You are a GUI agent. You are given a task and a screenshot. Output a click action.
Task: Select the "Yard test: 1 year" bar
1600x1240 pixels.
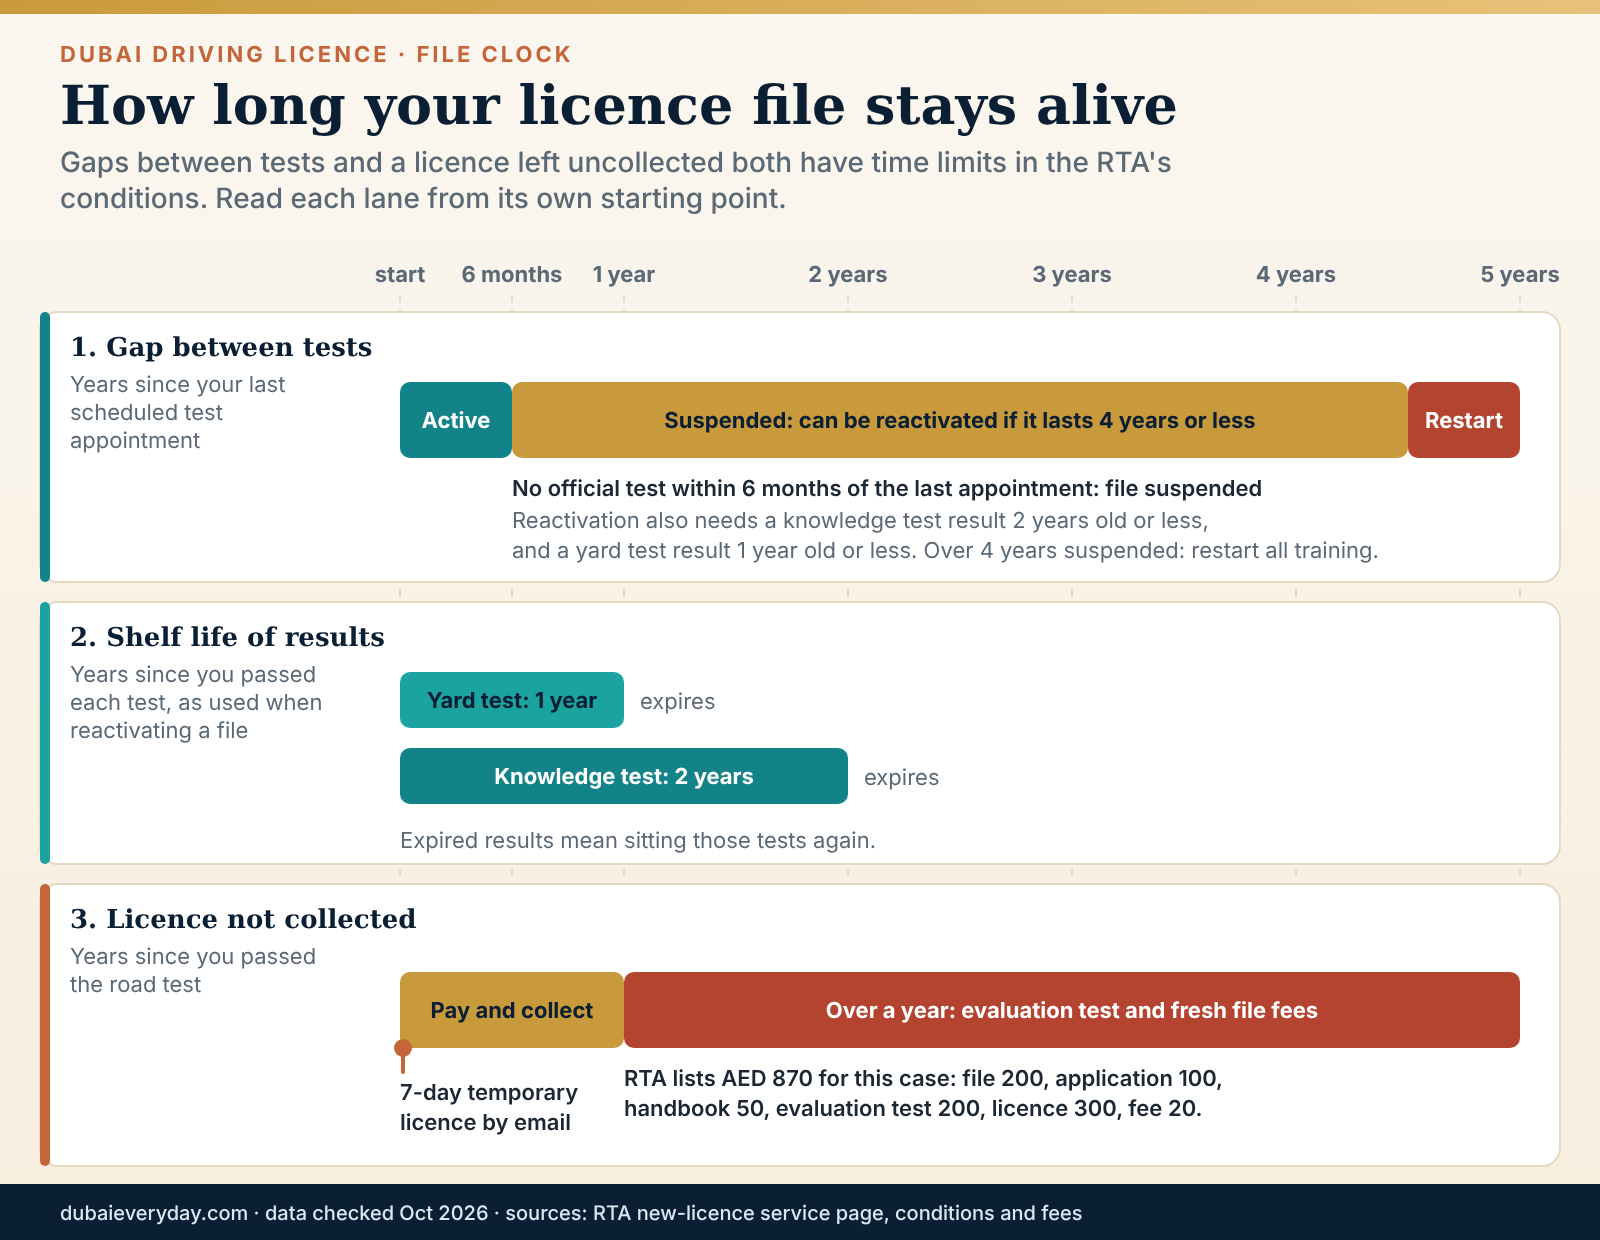[512, 700]
